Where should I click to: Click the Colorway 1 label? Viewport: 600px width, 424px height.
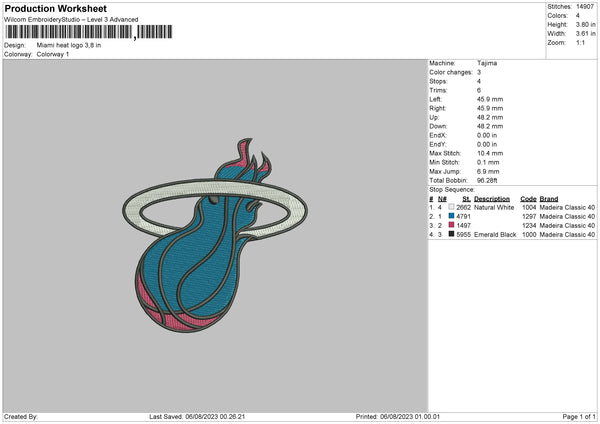[53, 54]
